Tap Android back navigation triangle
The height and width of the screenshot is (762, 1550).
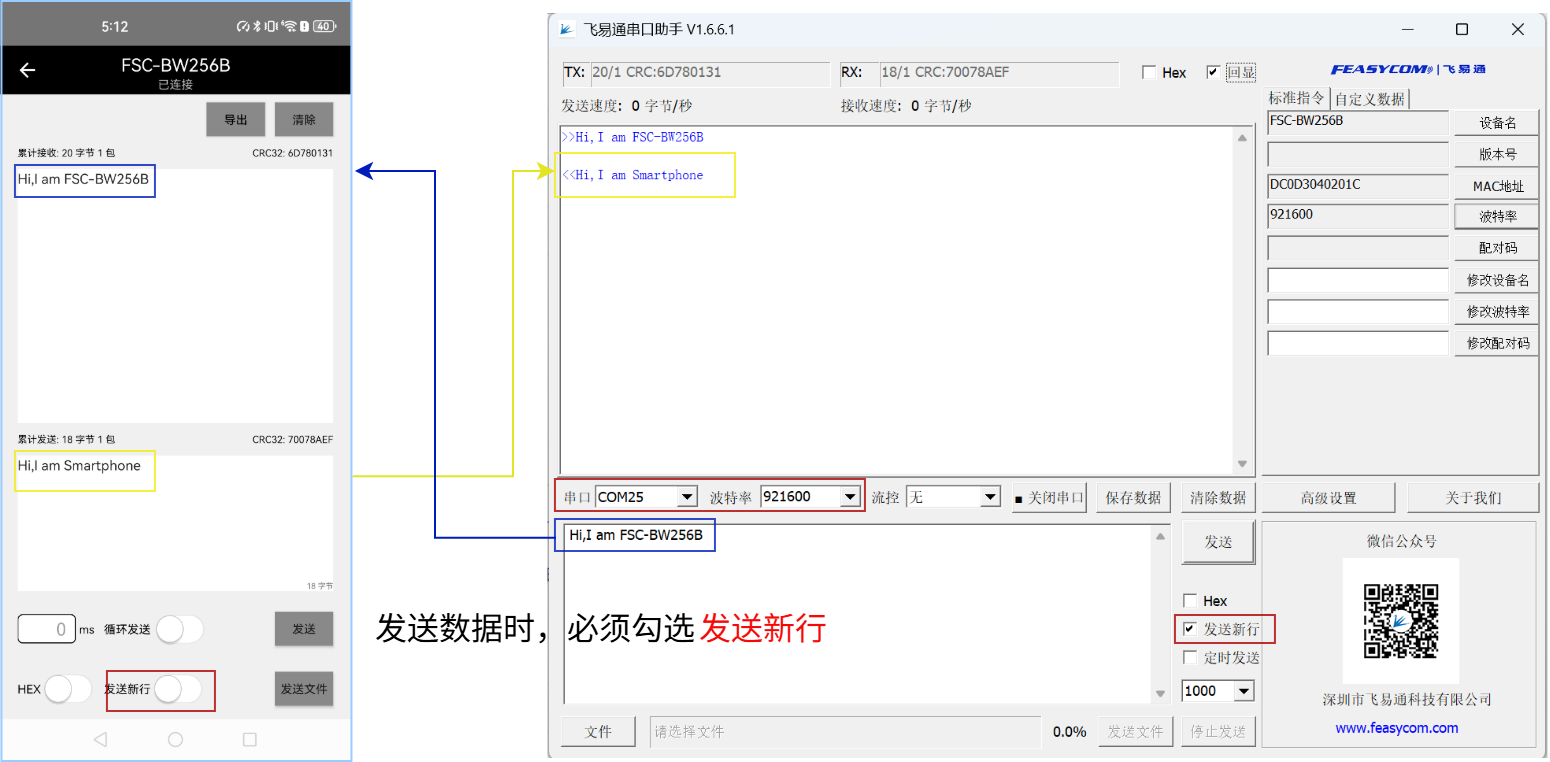[100, 740]
